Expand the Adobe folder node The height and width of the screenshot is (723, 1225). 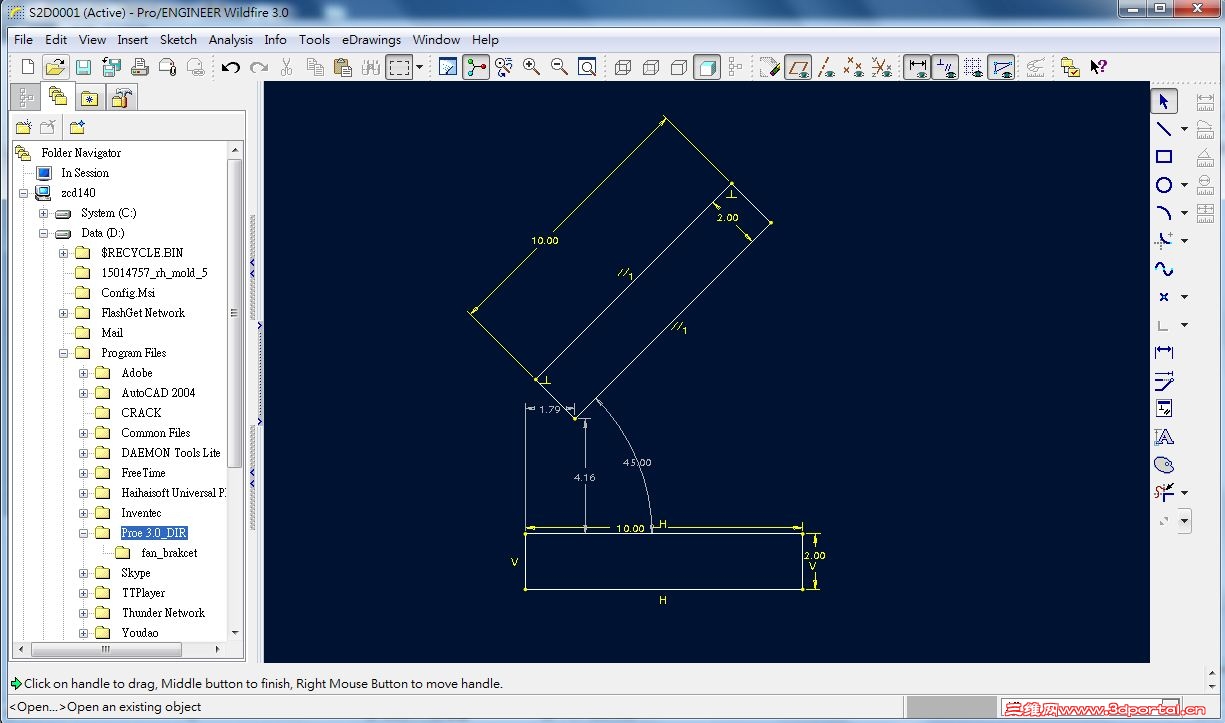pyautogui.click(x=84, y=373)
